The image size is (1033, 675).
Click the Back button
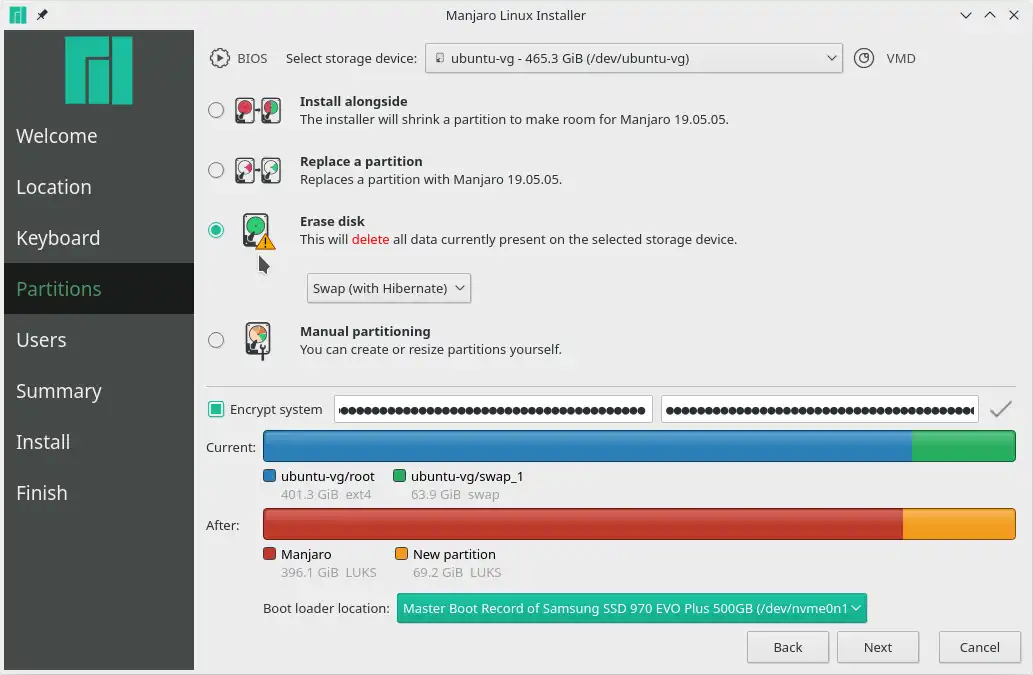pyautogui.click(x=788, y=647)
